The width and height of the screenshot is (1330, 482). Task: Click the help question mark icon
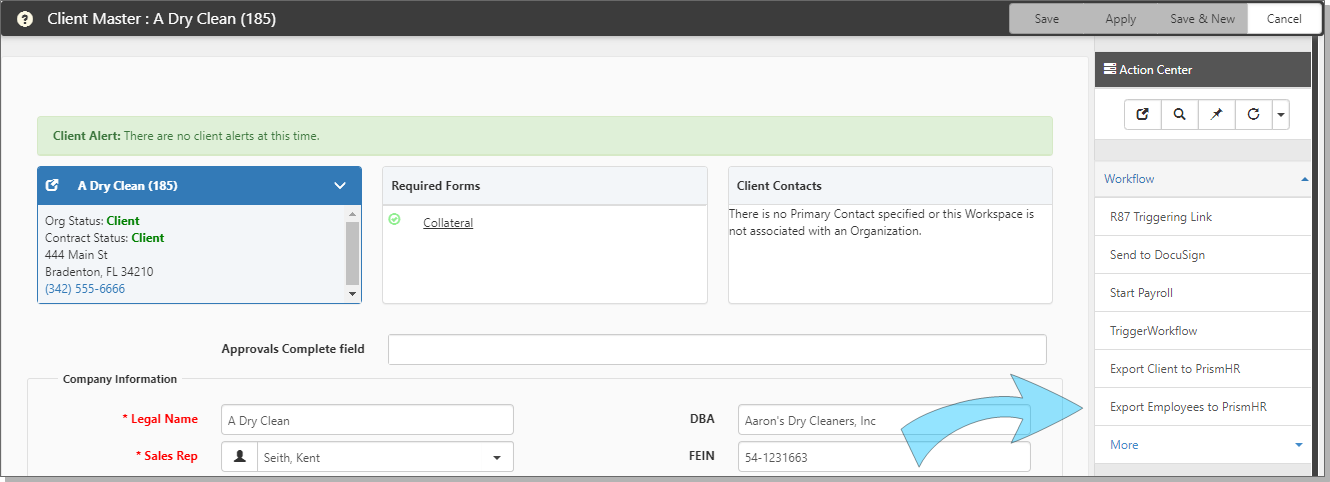[x=25, y=19]
